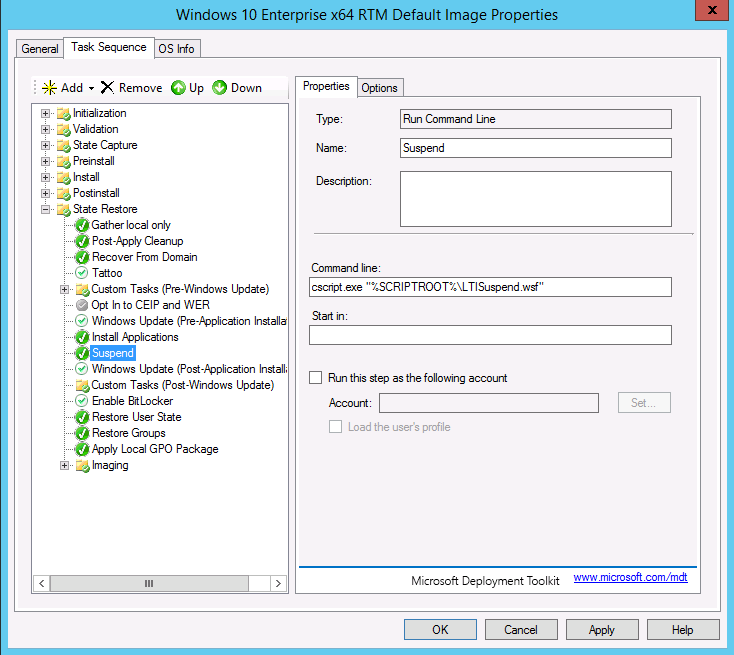Viewport: 734px width, 655px height.
Task: Click the Gather local only step icon
Action: click(82, 225)
